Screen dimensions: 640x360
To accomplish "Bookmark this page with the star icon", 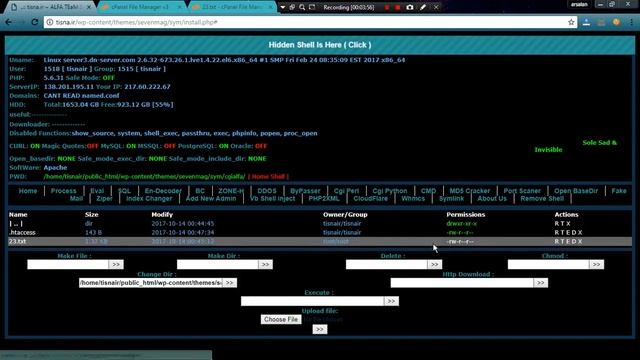I will tap(571, 22).
